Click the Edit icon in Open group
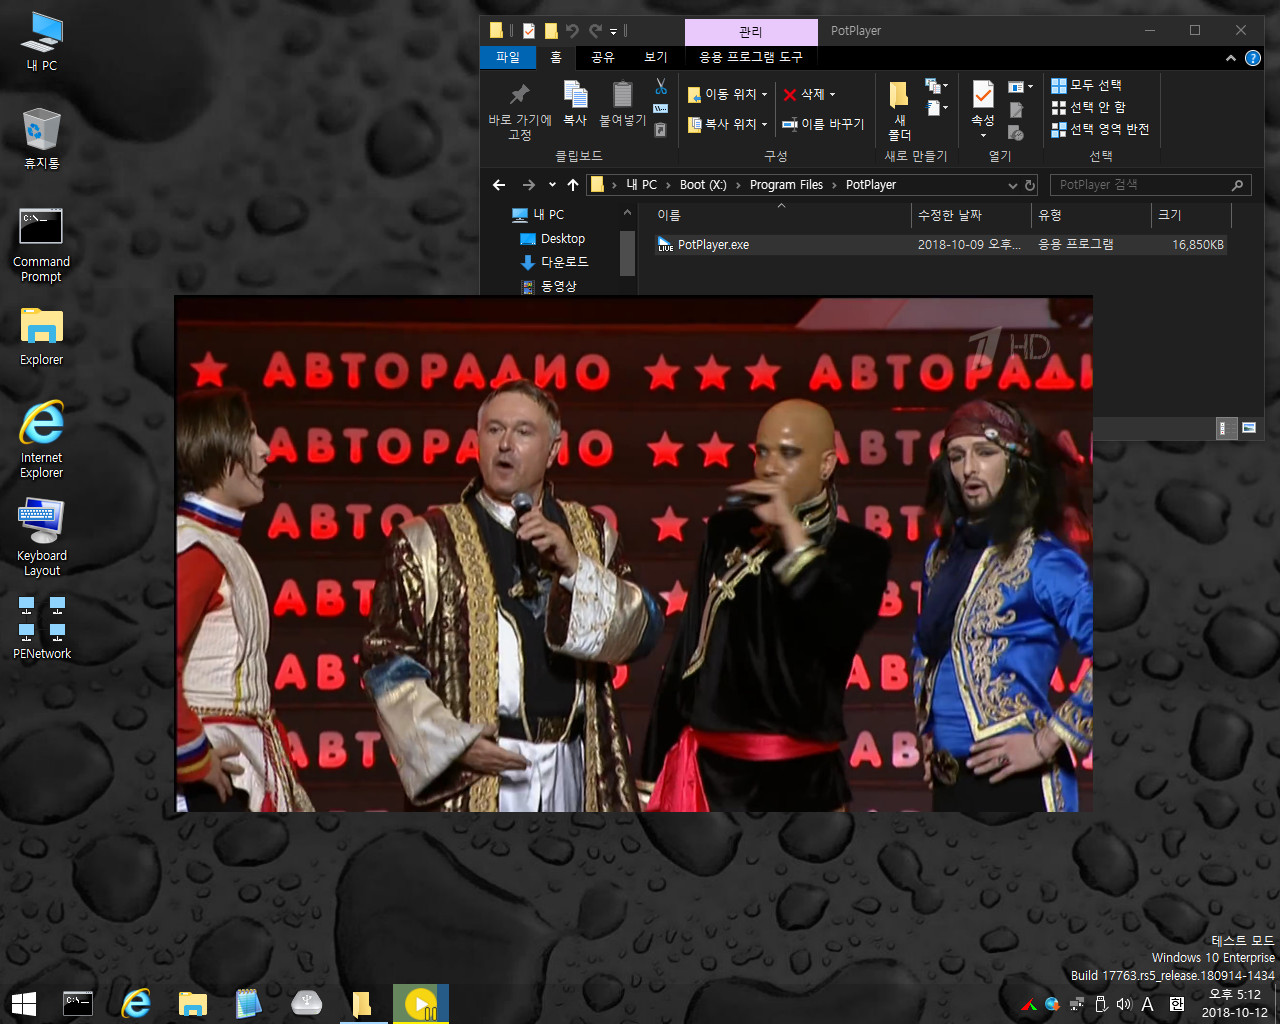Screen dimensions: 1280x1024 [1016, 110]
